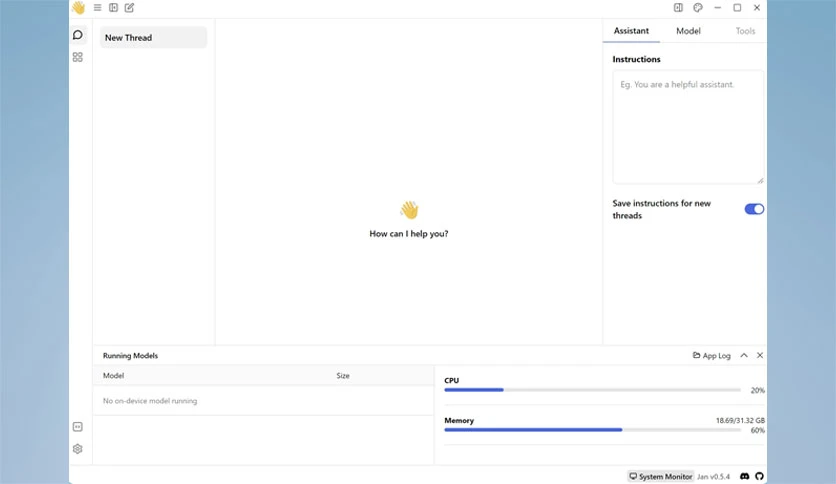Switch to the Model tab
836x484 pixels.
pyautogui.click(x=688, y=31)
